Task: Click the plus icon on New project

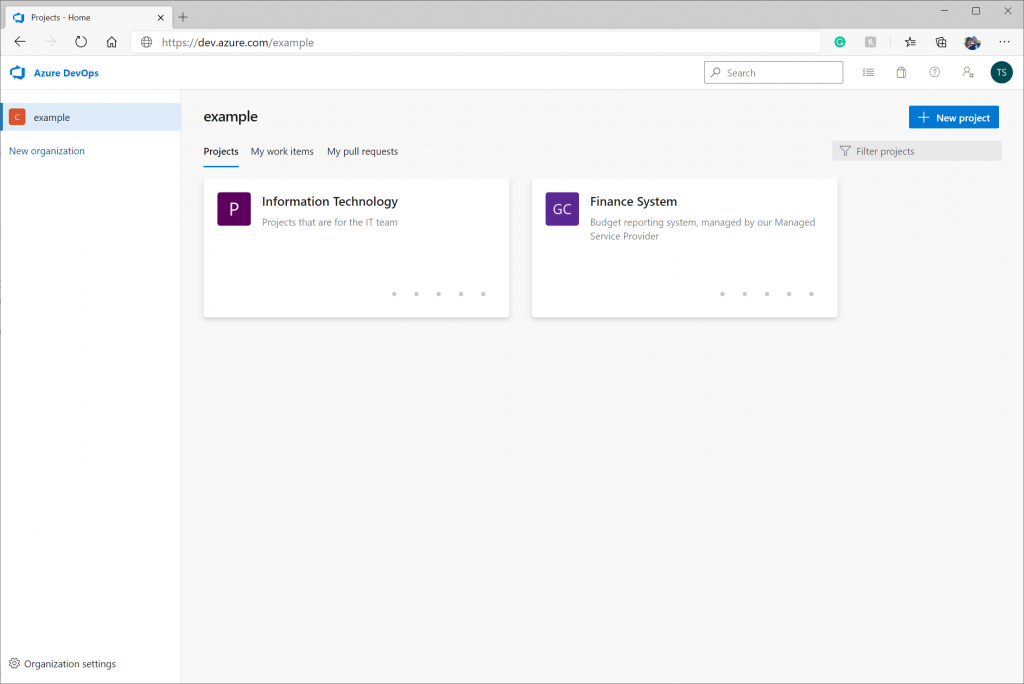Action: click(923, 118)
